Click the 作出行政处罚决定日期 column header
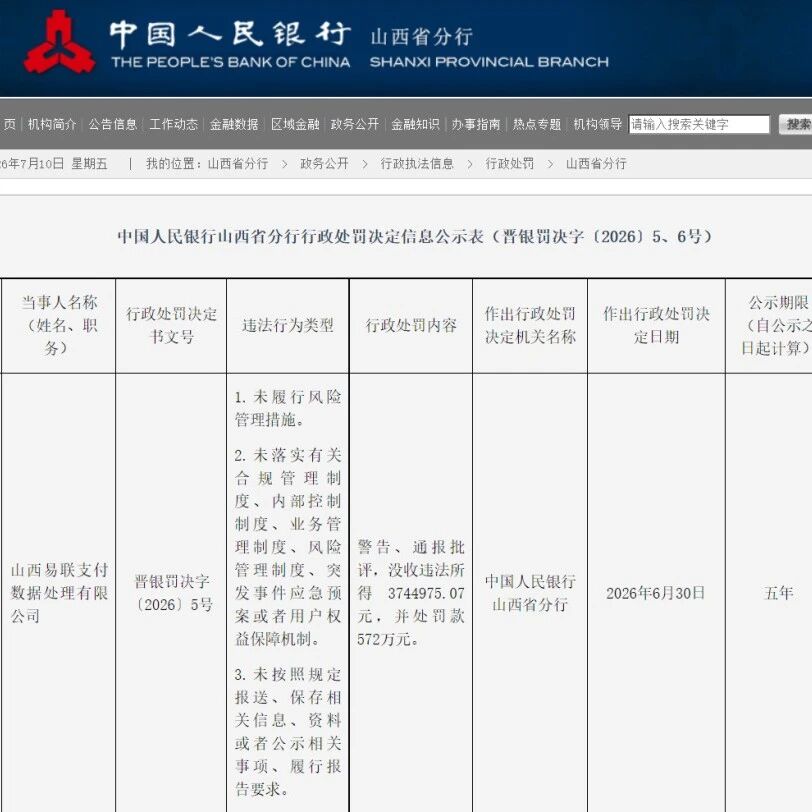 [x=657, y=325]
